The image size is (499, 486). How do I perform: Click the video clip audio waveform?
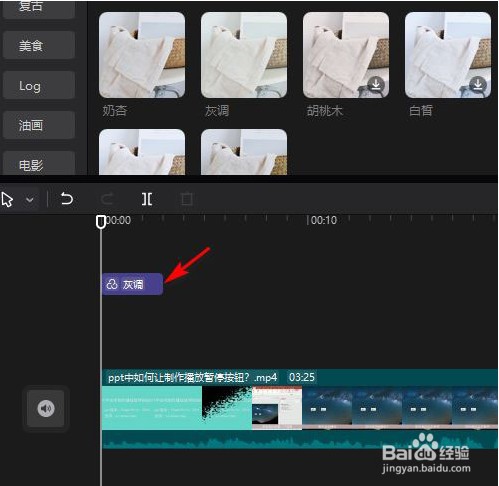pyautogui.click(x=299, y=440)
